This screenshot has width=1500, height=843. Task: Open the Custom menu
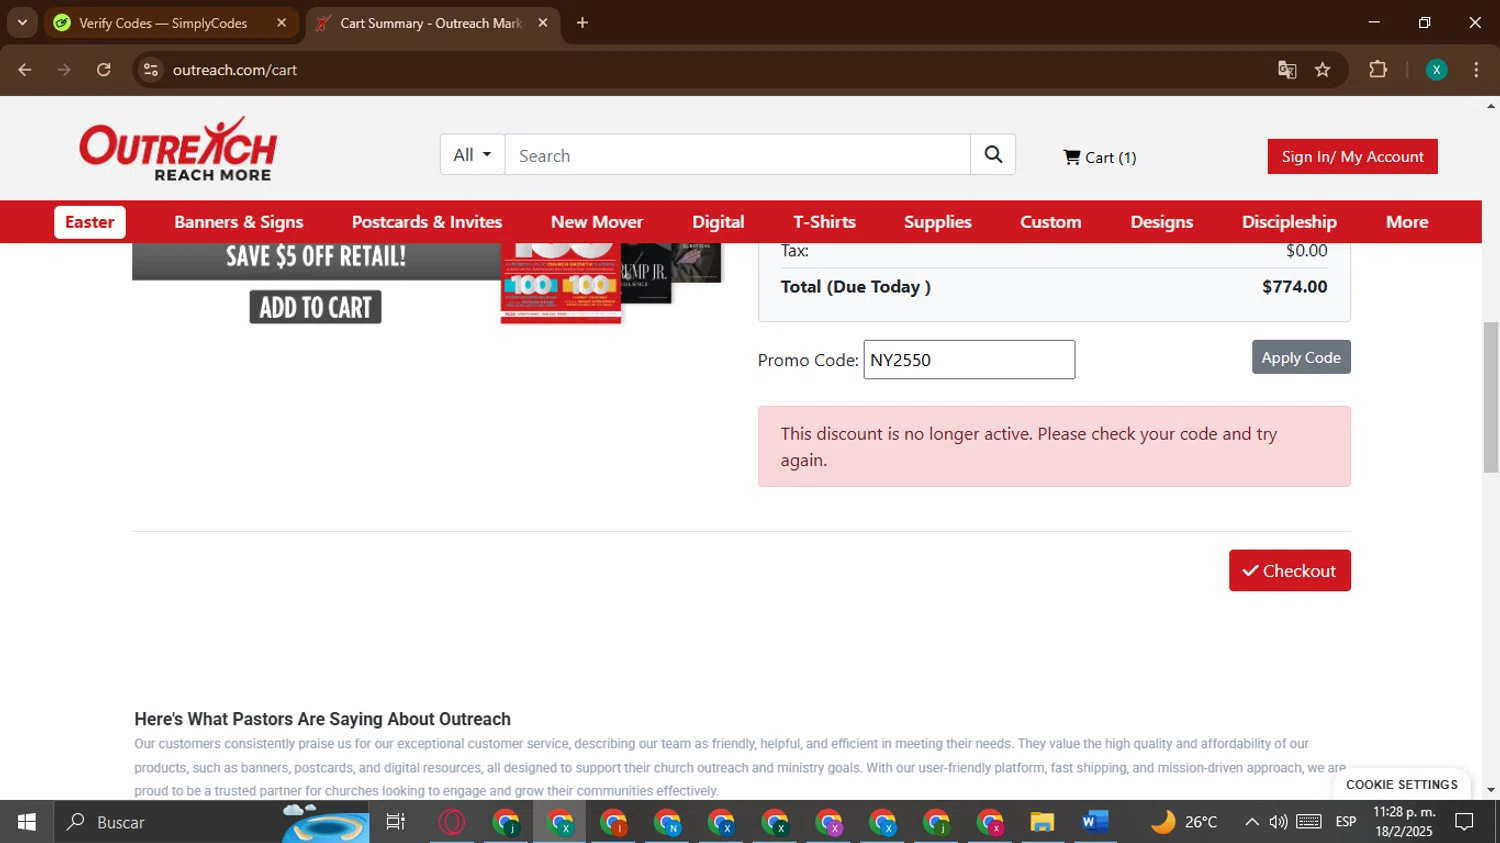tap(1051, 222)
